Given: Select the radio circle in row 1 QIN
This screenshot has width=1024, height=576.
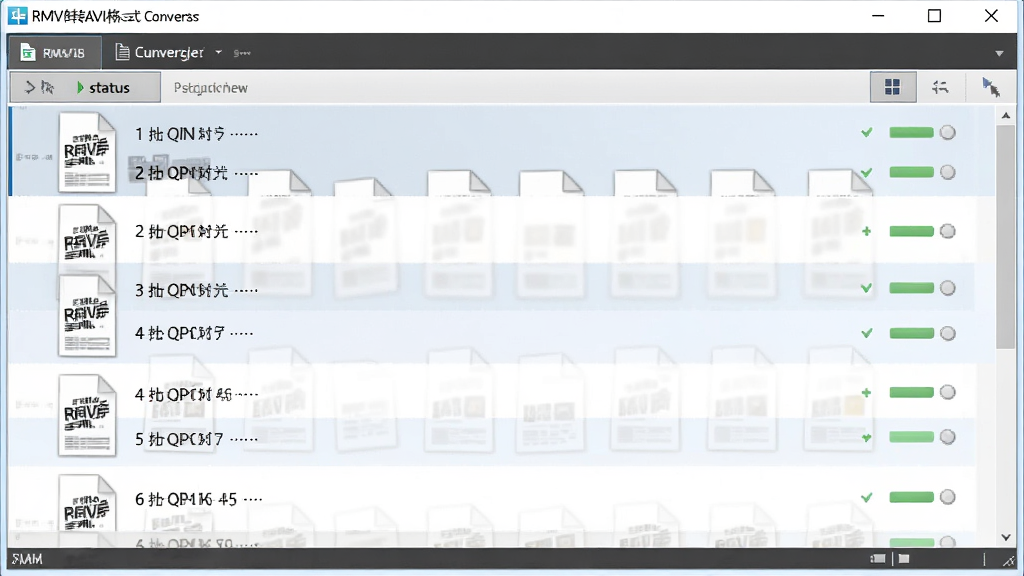Looking at the screenshot, I should coord(948,133).
